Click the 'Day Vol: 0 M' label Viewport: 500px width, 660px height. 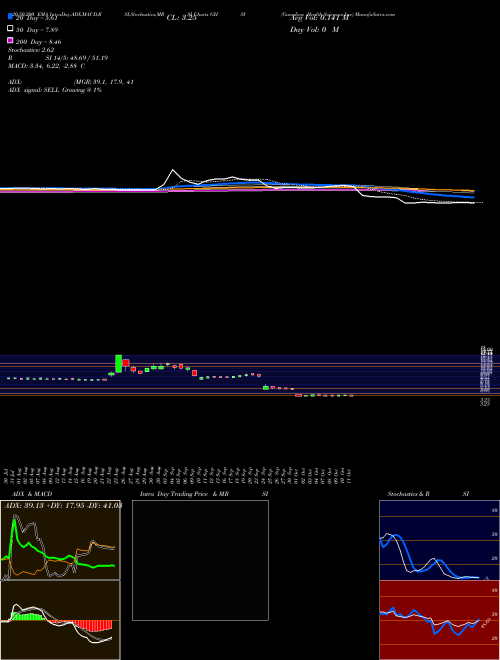(314, 30)
